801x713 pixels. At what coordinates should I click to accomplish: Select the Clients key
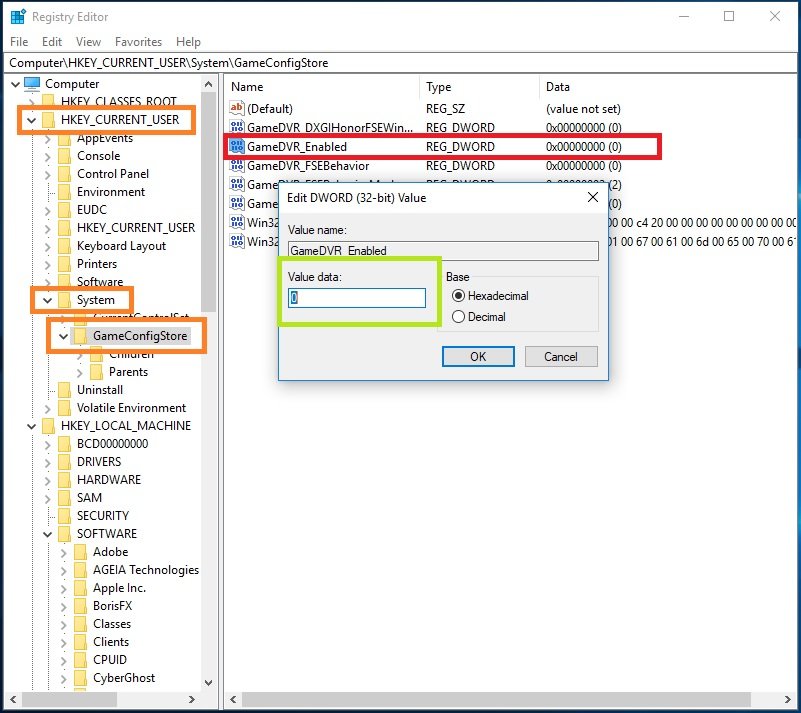point(111,641)
